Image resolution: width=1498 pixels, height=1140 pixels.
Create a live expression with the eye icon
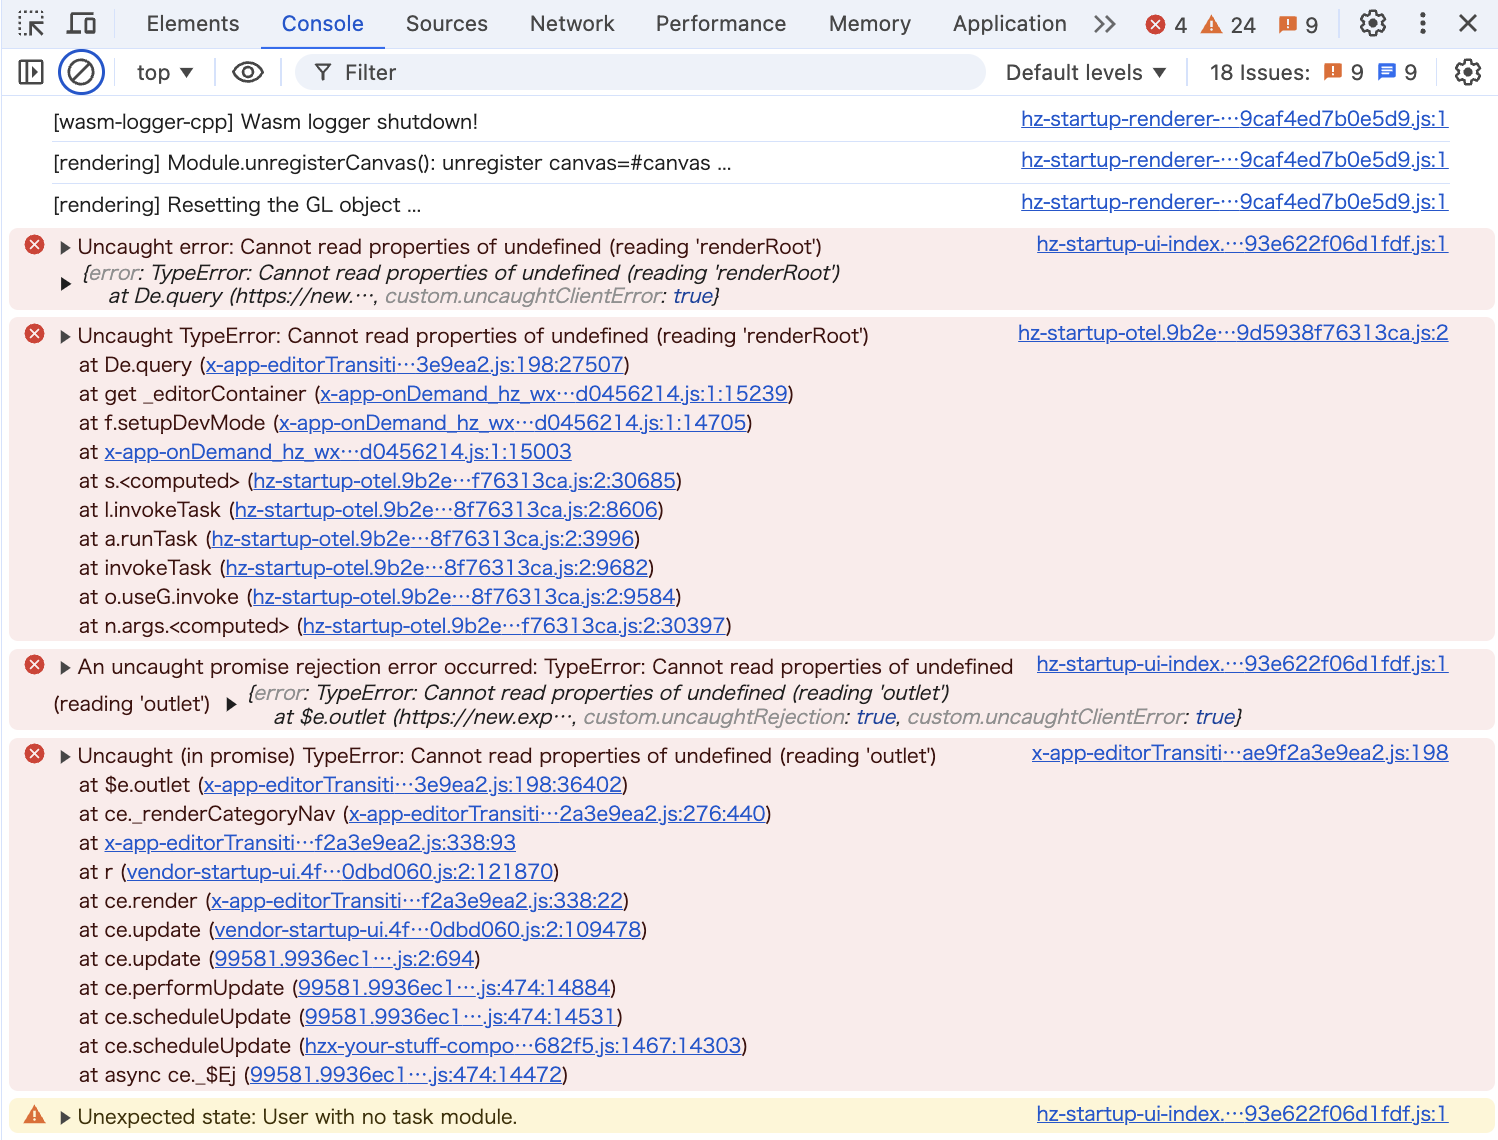click(x=247, y=71)
